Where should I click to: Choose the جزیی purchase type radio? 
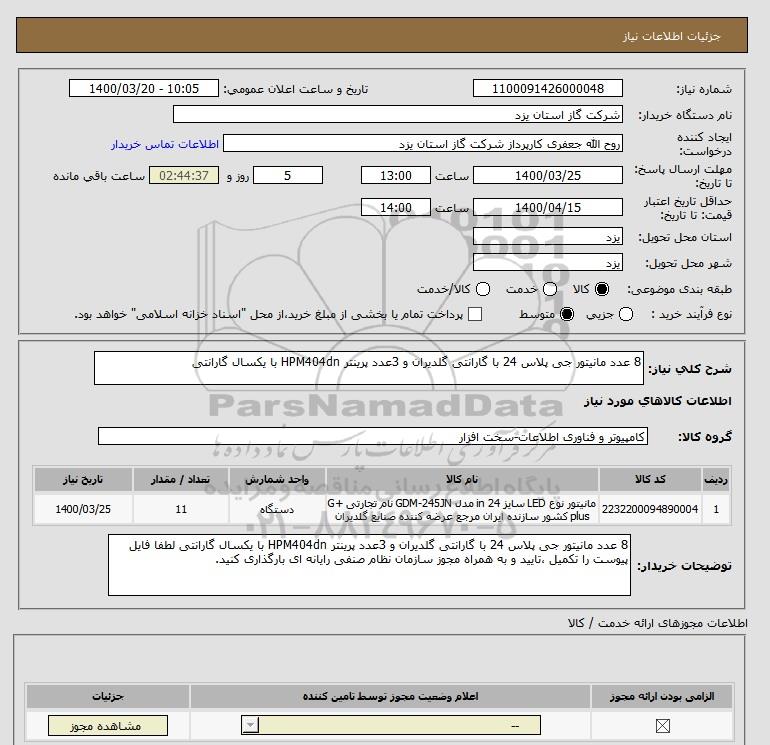pyautogui.click(x=626, y=314)
